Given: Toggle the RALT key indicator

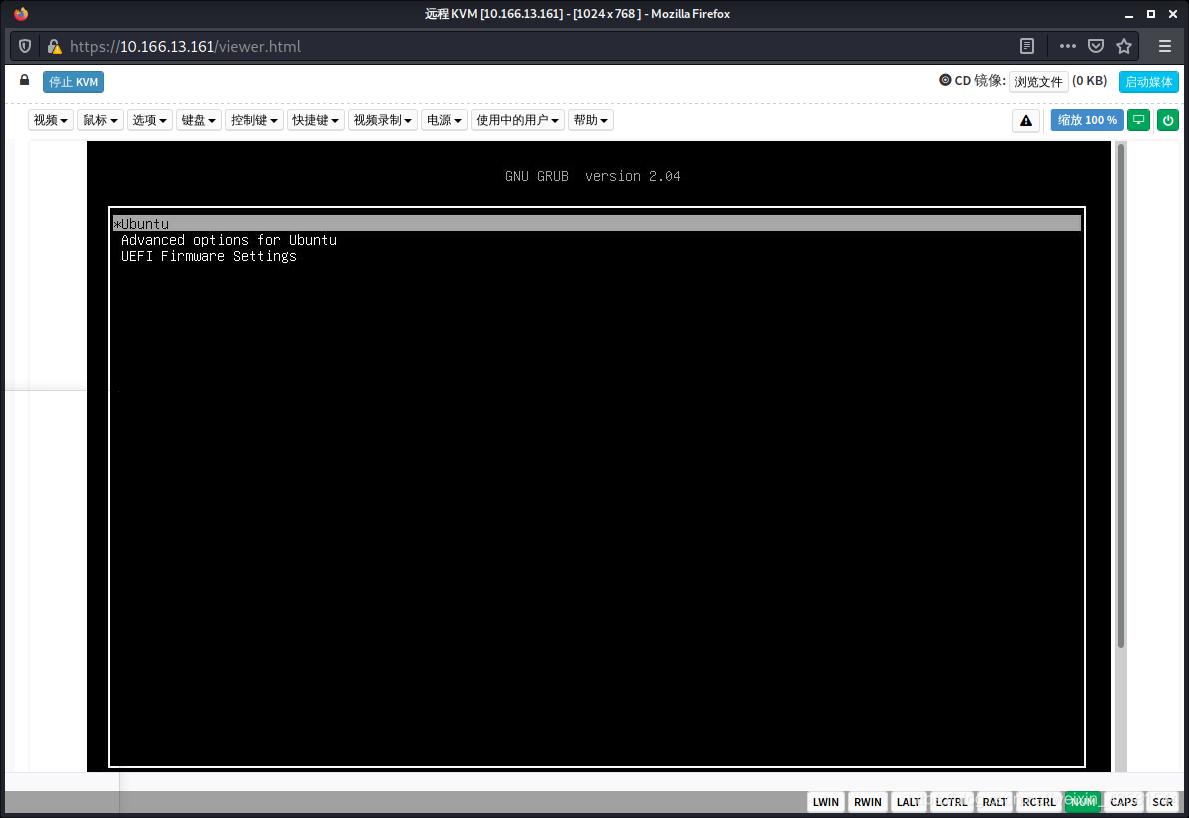Looking at the screenshot, I should tap(995, 801).
